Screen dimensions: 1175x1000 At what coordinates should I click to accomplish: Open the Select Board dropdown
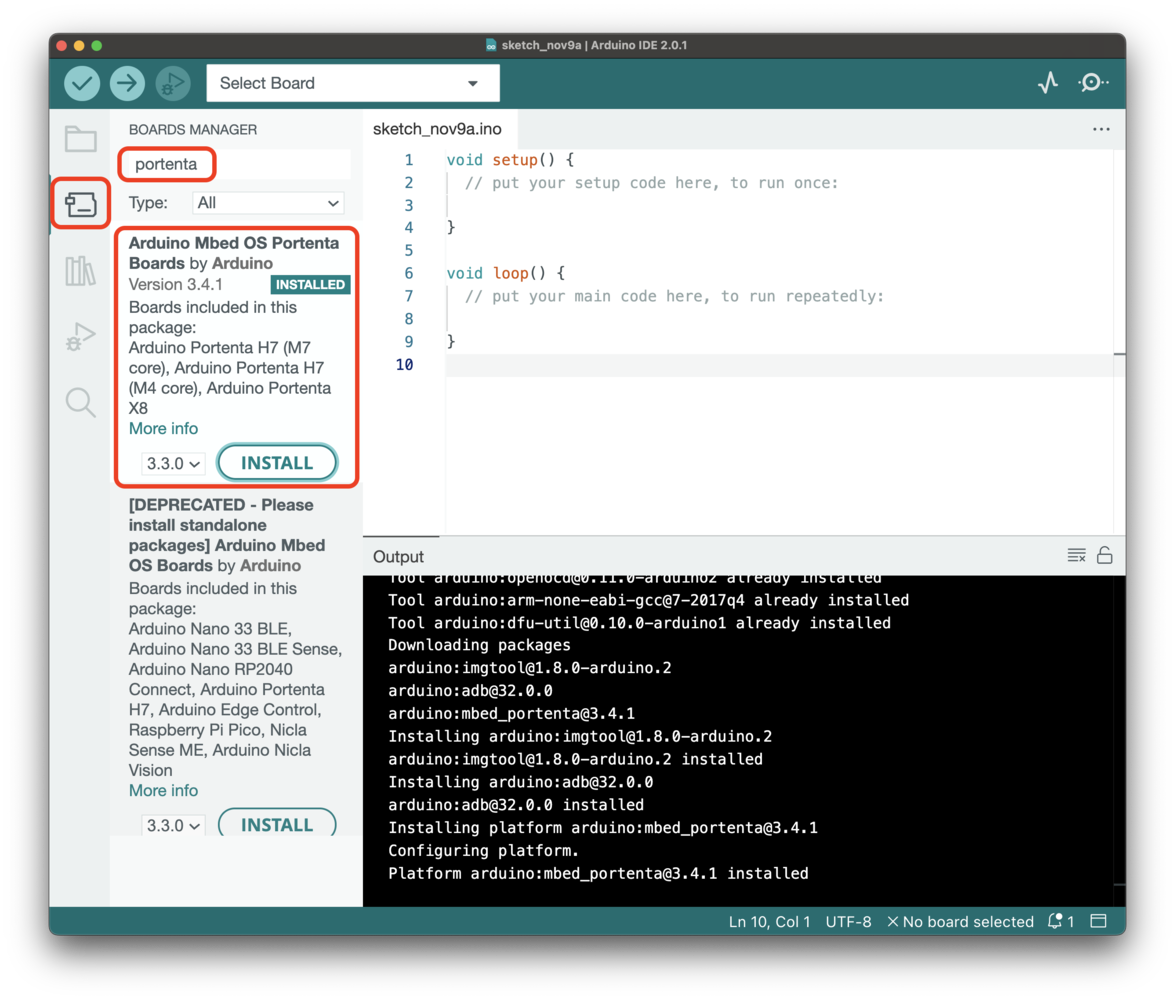(352, 83)
